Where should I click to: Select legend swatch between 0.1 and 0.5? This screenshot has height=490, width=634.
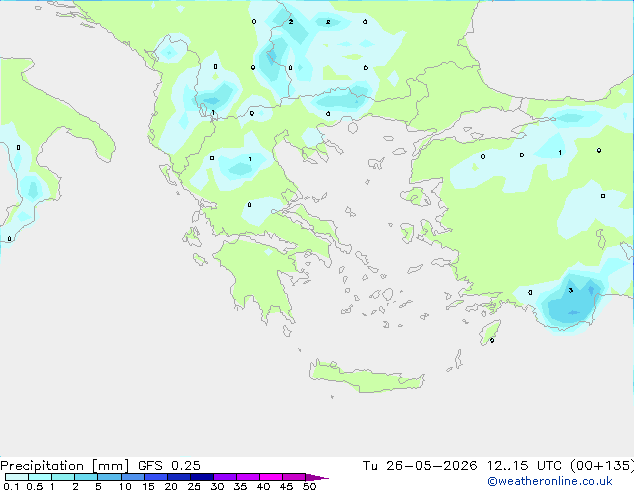pyautogui.click(x=17, y=477)
